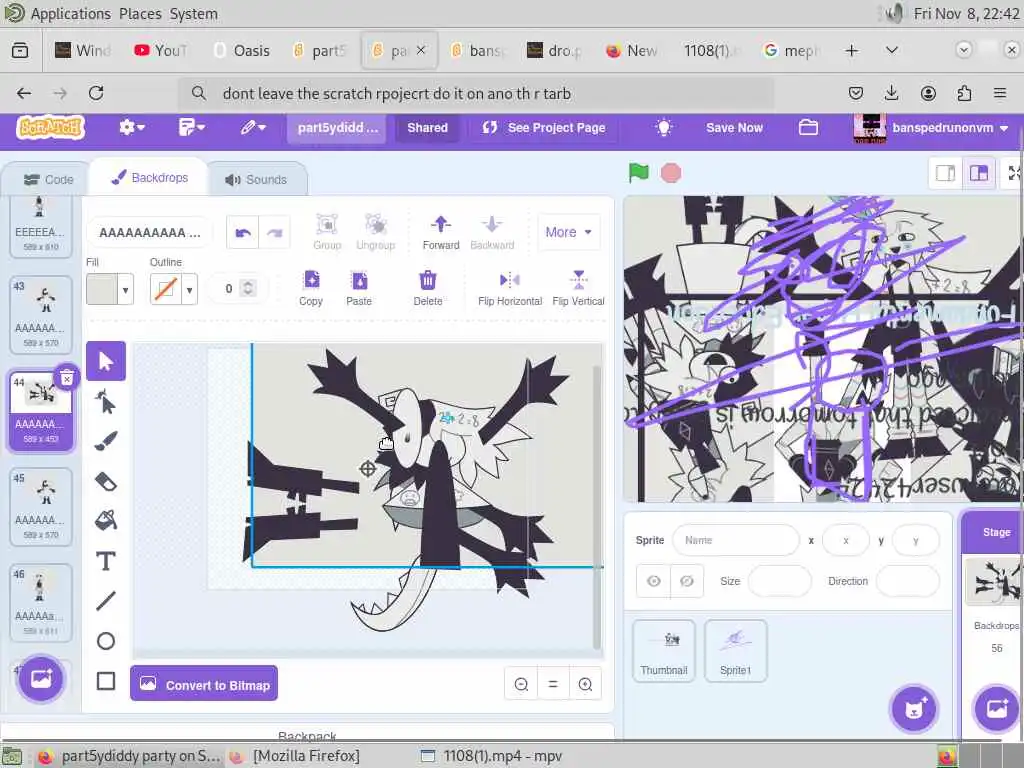The image size is (1024, 768).
Task: Select the Sprite1 sprite thumbnail
Action: coord(735,651)
